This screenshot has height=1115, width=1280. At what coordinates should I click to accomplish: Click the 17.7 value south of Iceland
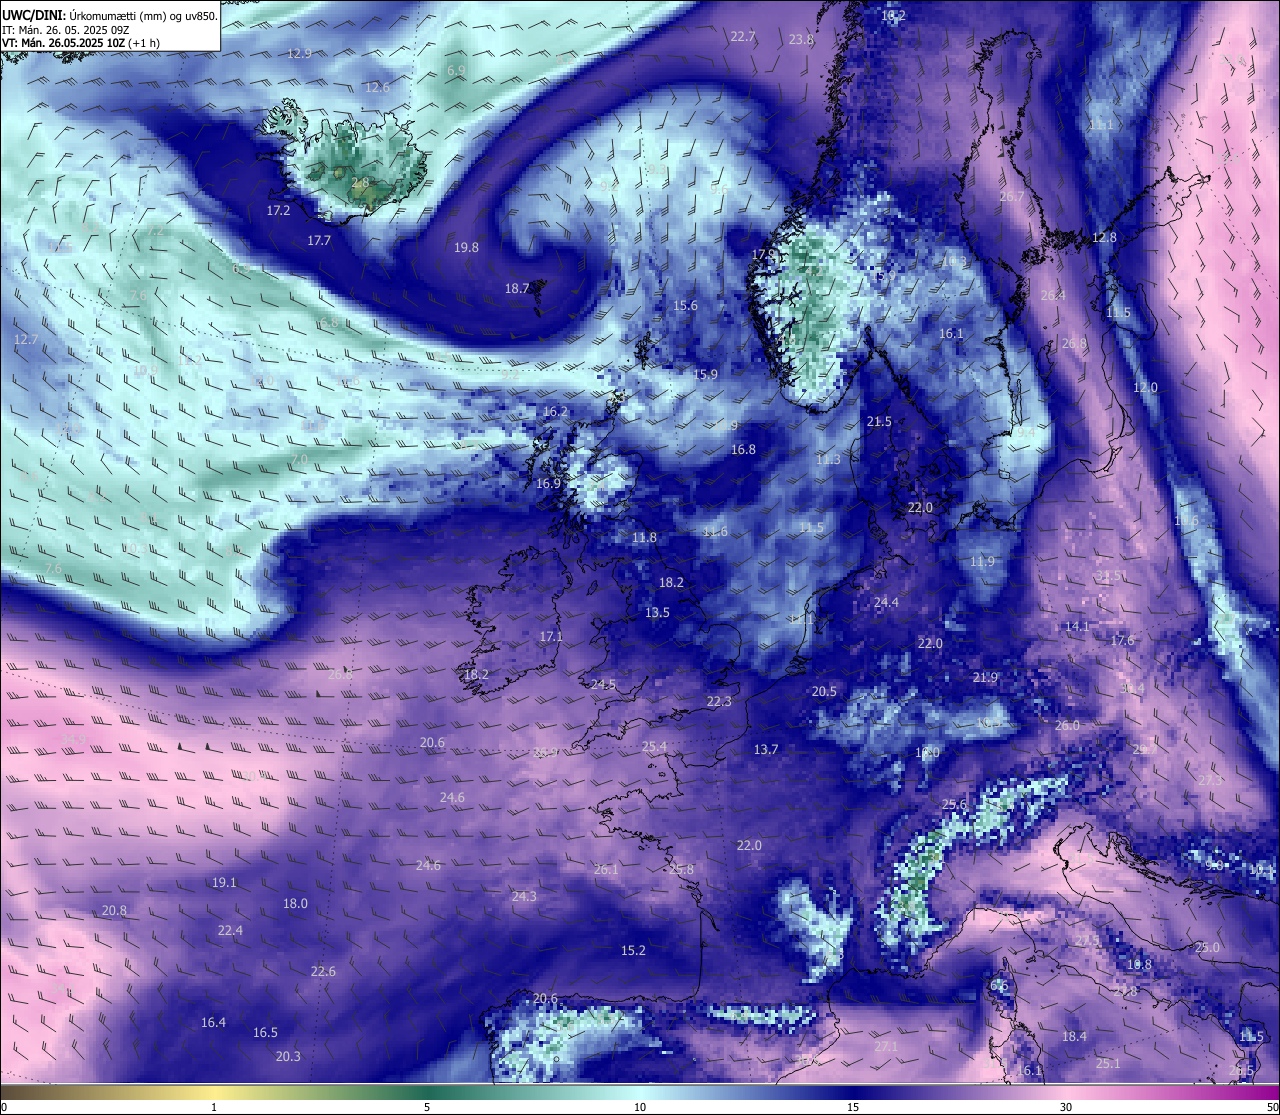pos(319,241)
